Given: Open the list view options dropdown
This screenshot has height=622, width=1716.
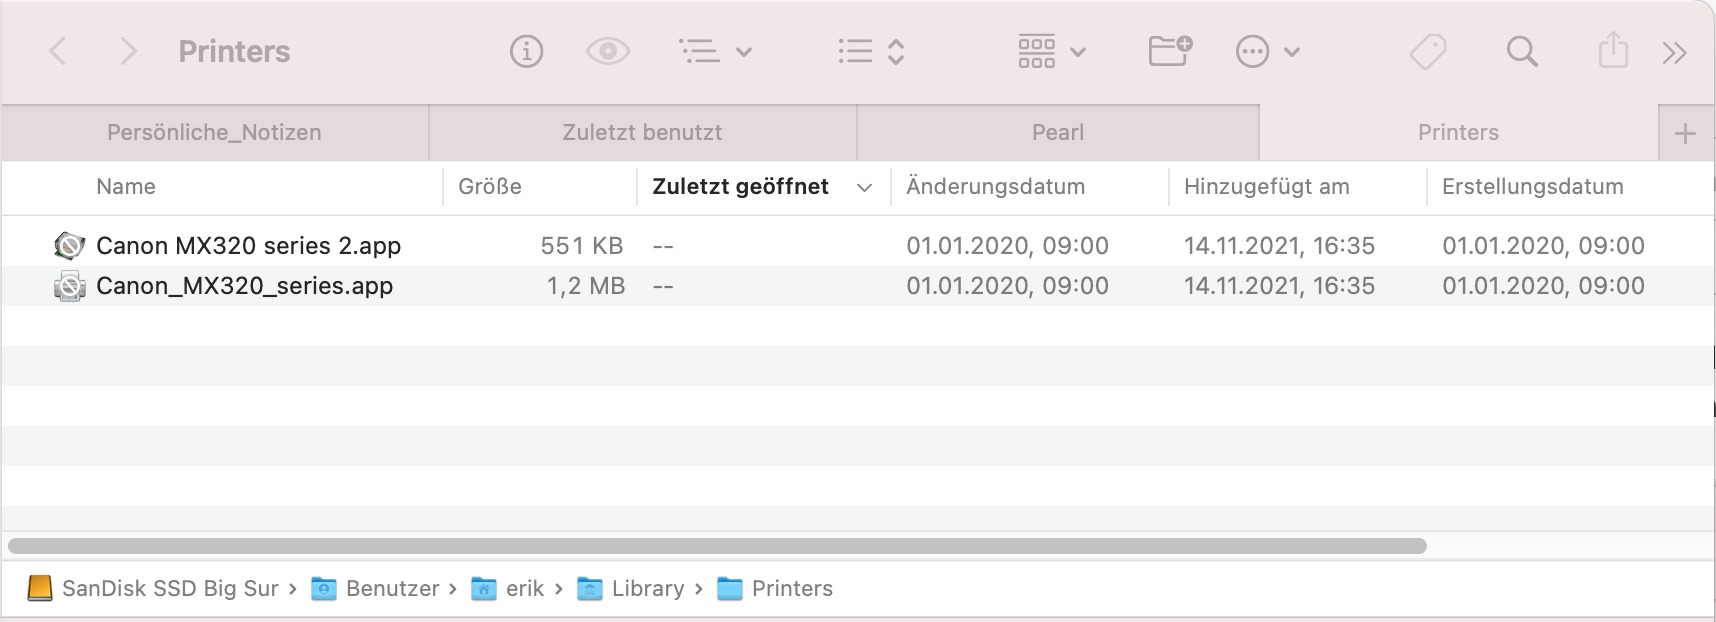Looking at the screenshot, I should click(x=714, y=51).
